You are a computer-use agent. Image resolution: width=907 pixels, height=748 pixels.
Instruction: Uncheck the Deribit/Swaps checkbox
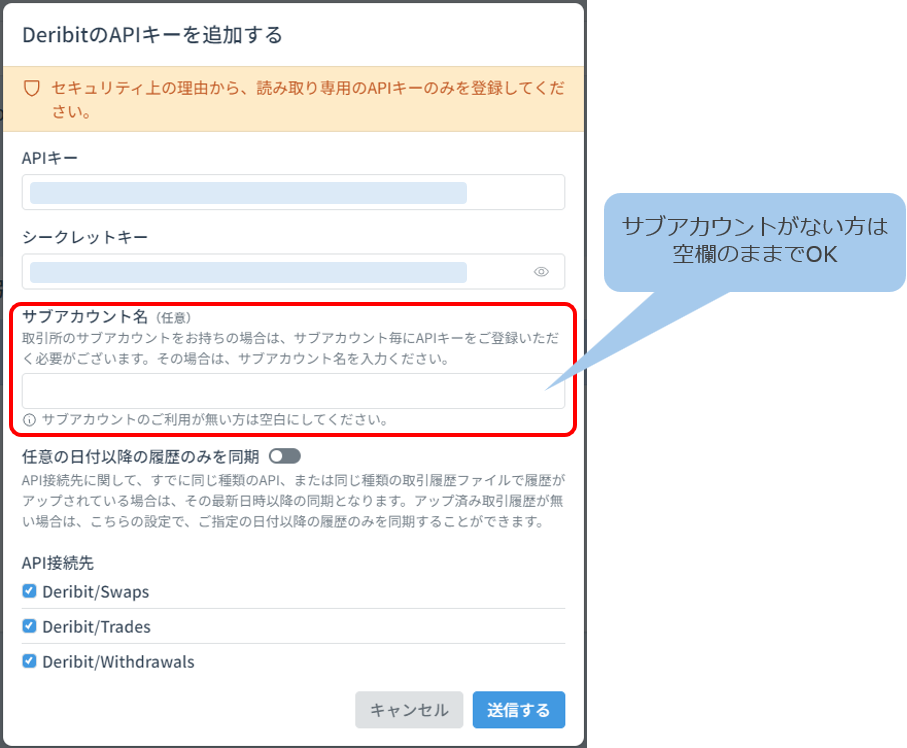(29, 591)
